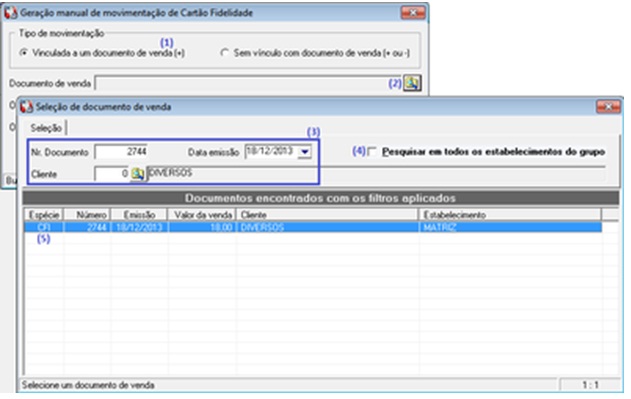The height and width of the screenshot is (399, 631).
Task: Sort by the Espécie column header
Action: 44,215
